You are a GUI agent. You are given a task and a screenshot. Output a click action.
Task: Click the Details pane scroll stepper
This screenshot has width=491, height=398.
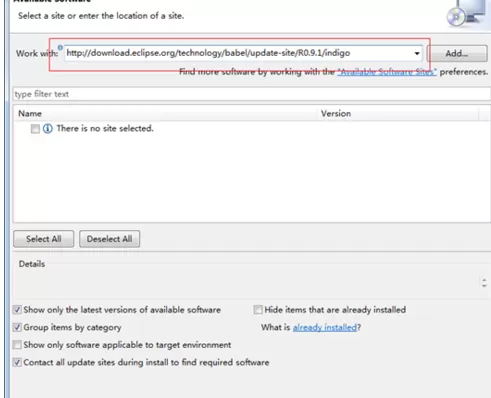click(x=484, y=283)
